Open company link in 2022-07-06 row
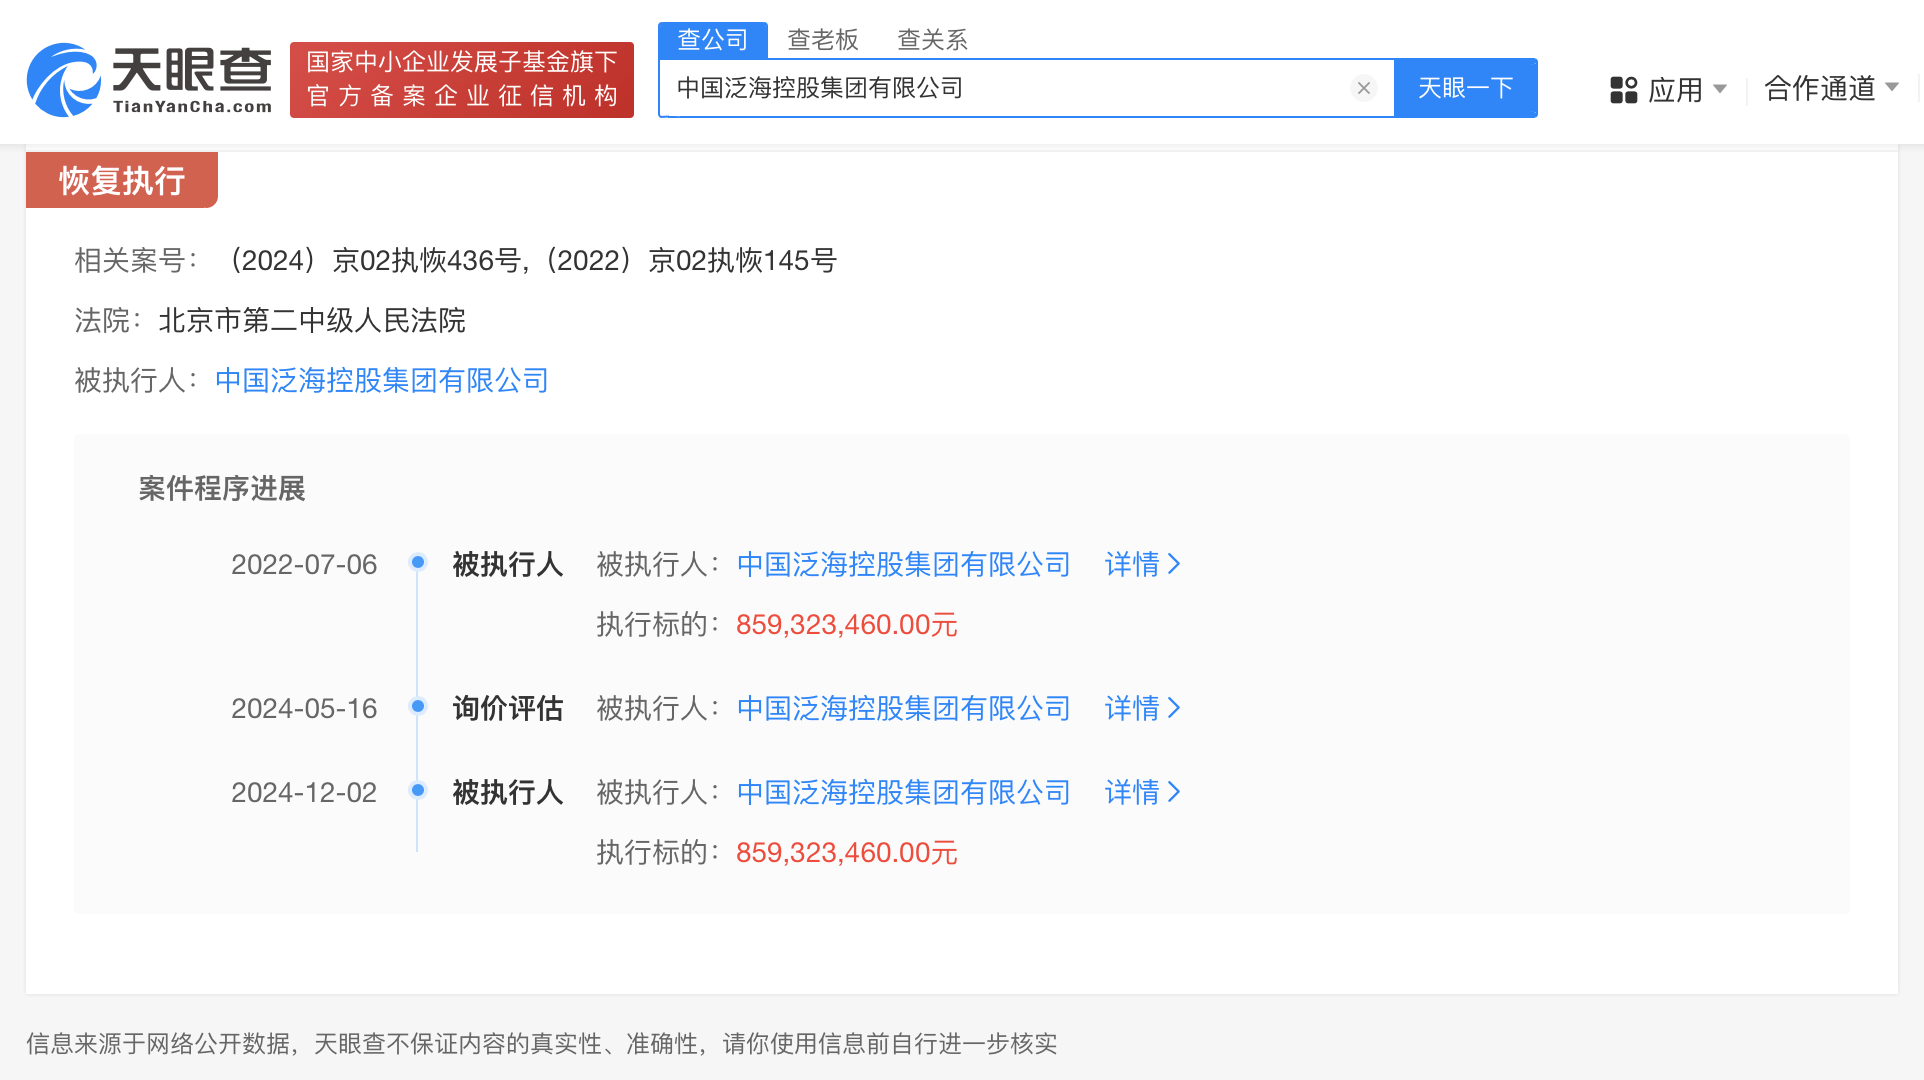 click(x=904, y=565)
